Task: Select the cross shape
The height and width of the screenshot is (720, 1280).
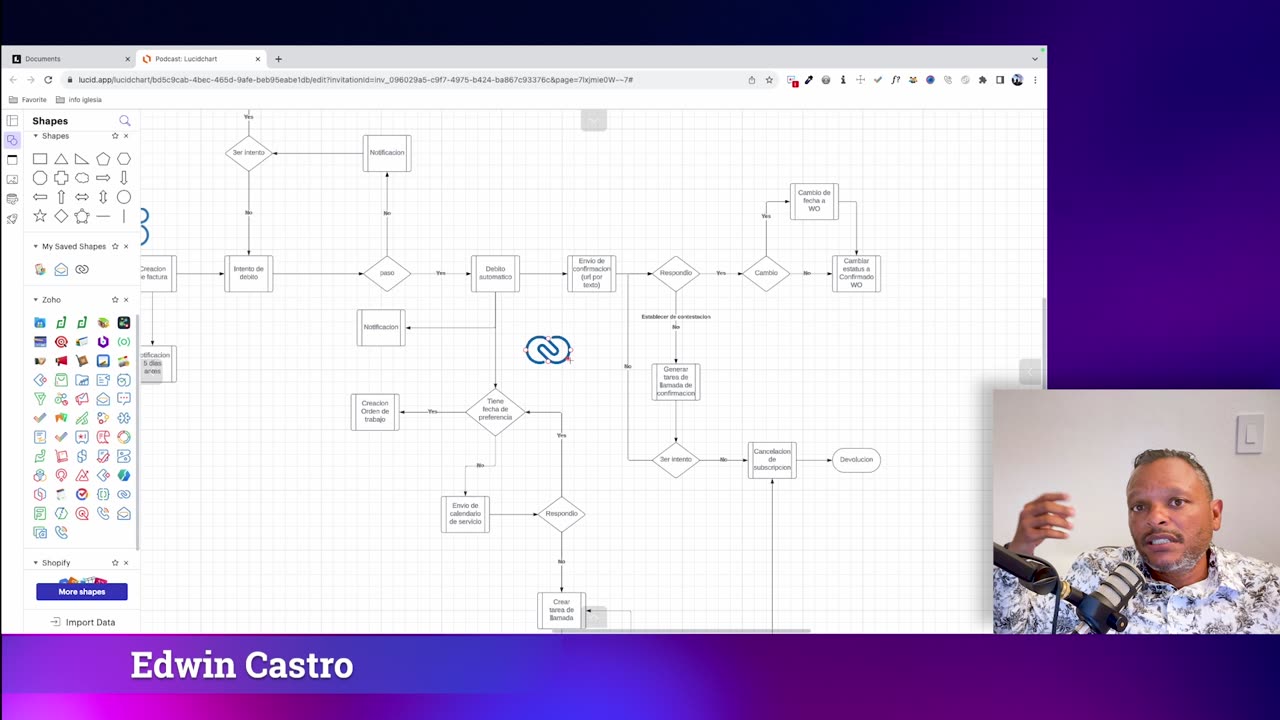Action: click(61, 178)
